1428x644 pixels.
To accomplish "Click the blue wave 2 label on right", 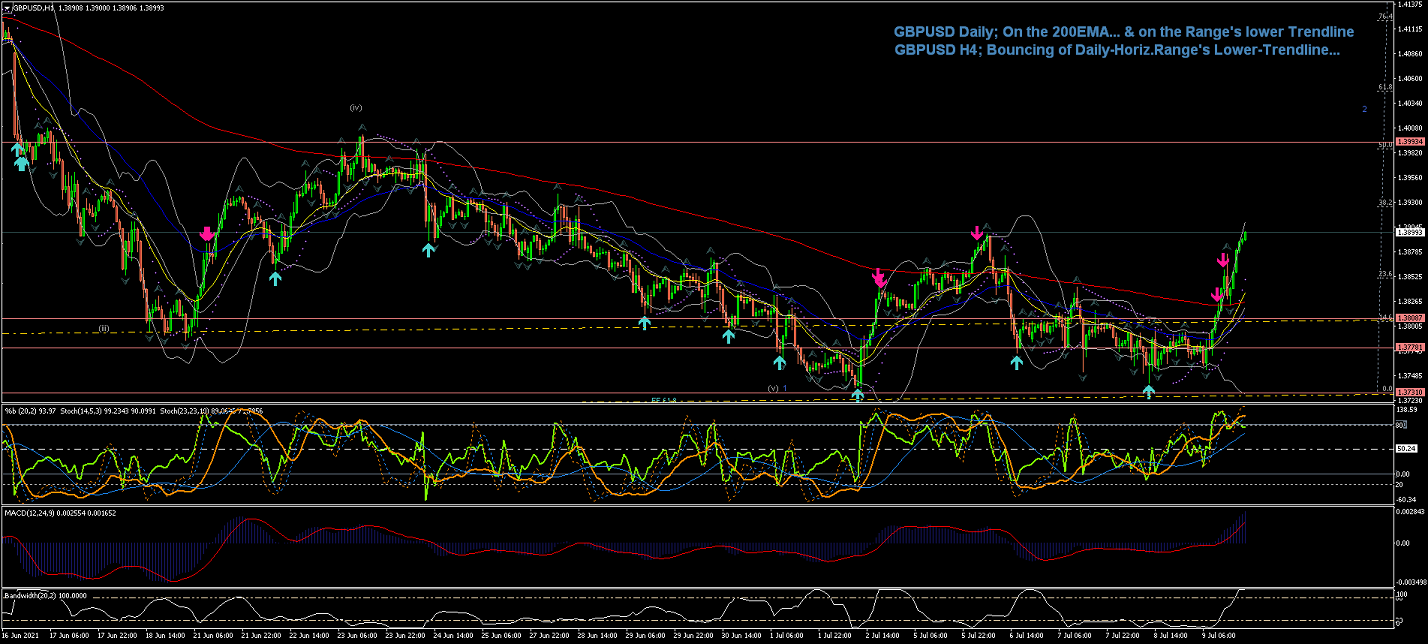I will [1364, 108].
